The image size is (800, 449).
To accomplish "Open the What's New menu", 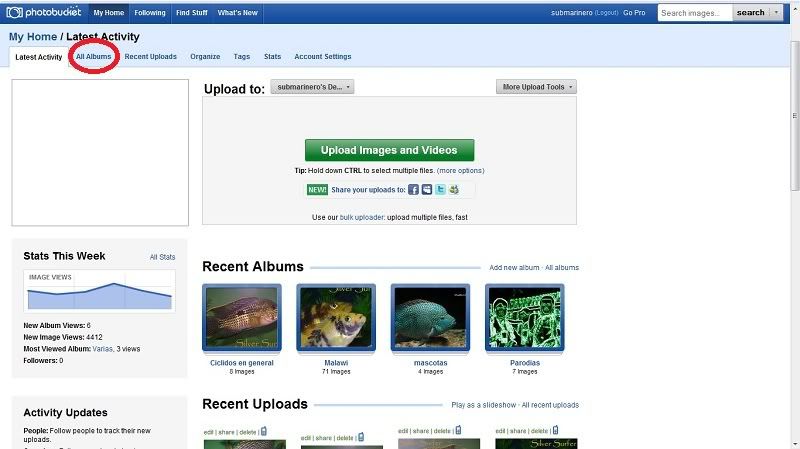I will click(238, 13).
